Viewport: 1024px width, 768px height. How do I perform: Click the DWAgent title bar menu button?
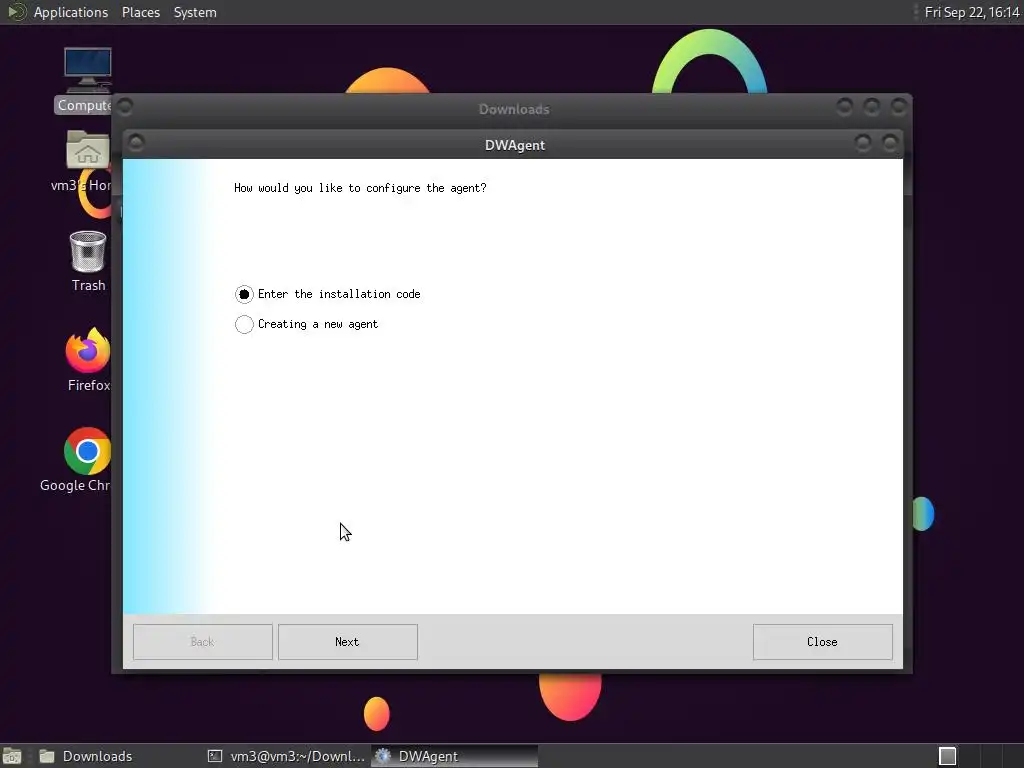pyautogui.click(x=136, y=142)
